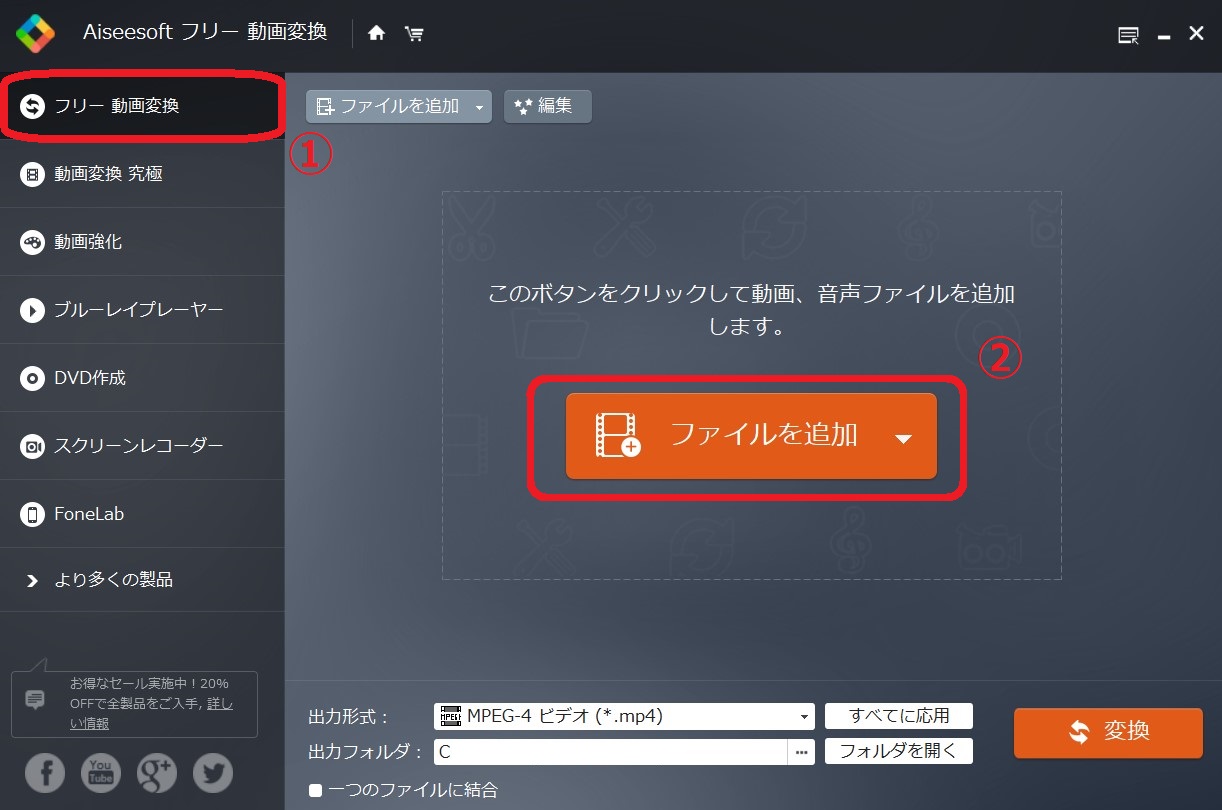Click フォルダを開く button
Viewport: 1222px width, 810px height.
(x=899, y=751)
